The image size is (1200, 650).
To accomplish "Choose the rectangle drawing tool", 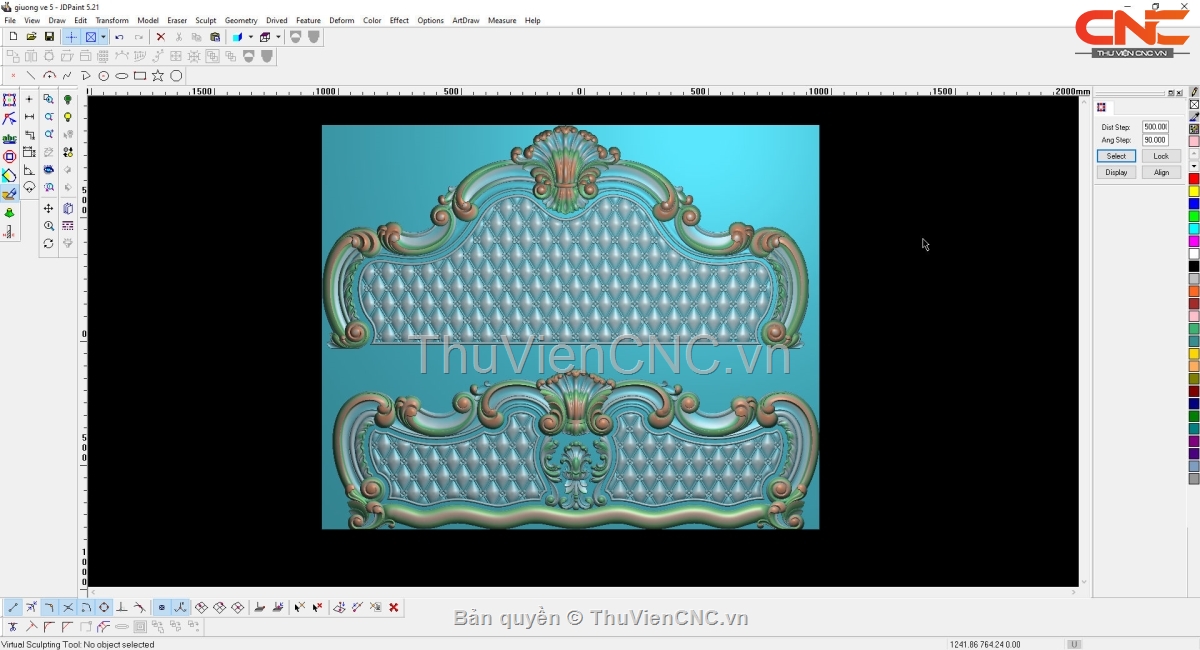I will tap(140, 76).
